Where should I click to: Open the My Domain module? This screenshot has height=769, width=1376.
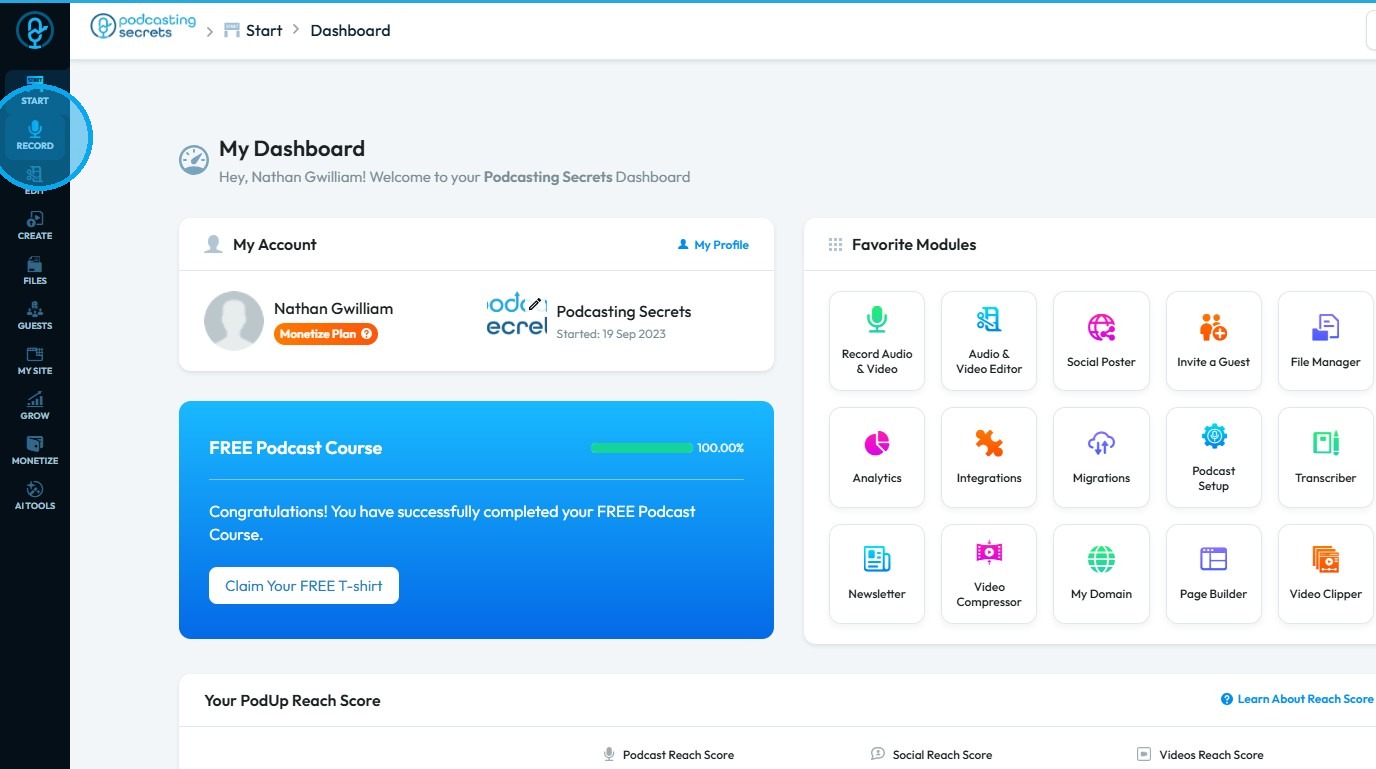[x=1101, y=573]
